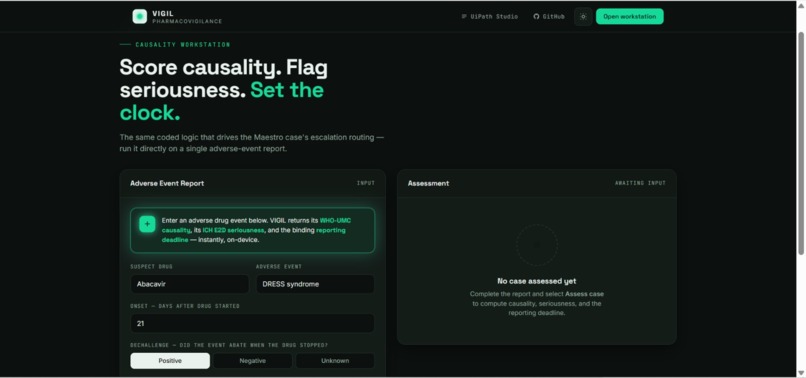The width and height of the screenshot is (806, 378).
Task: Click the Adverse Event Report heading
Action: [167, 183]
